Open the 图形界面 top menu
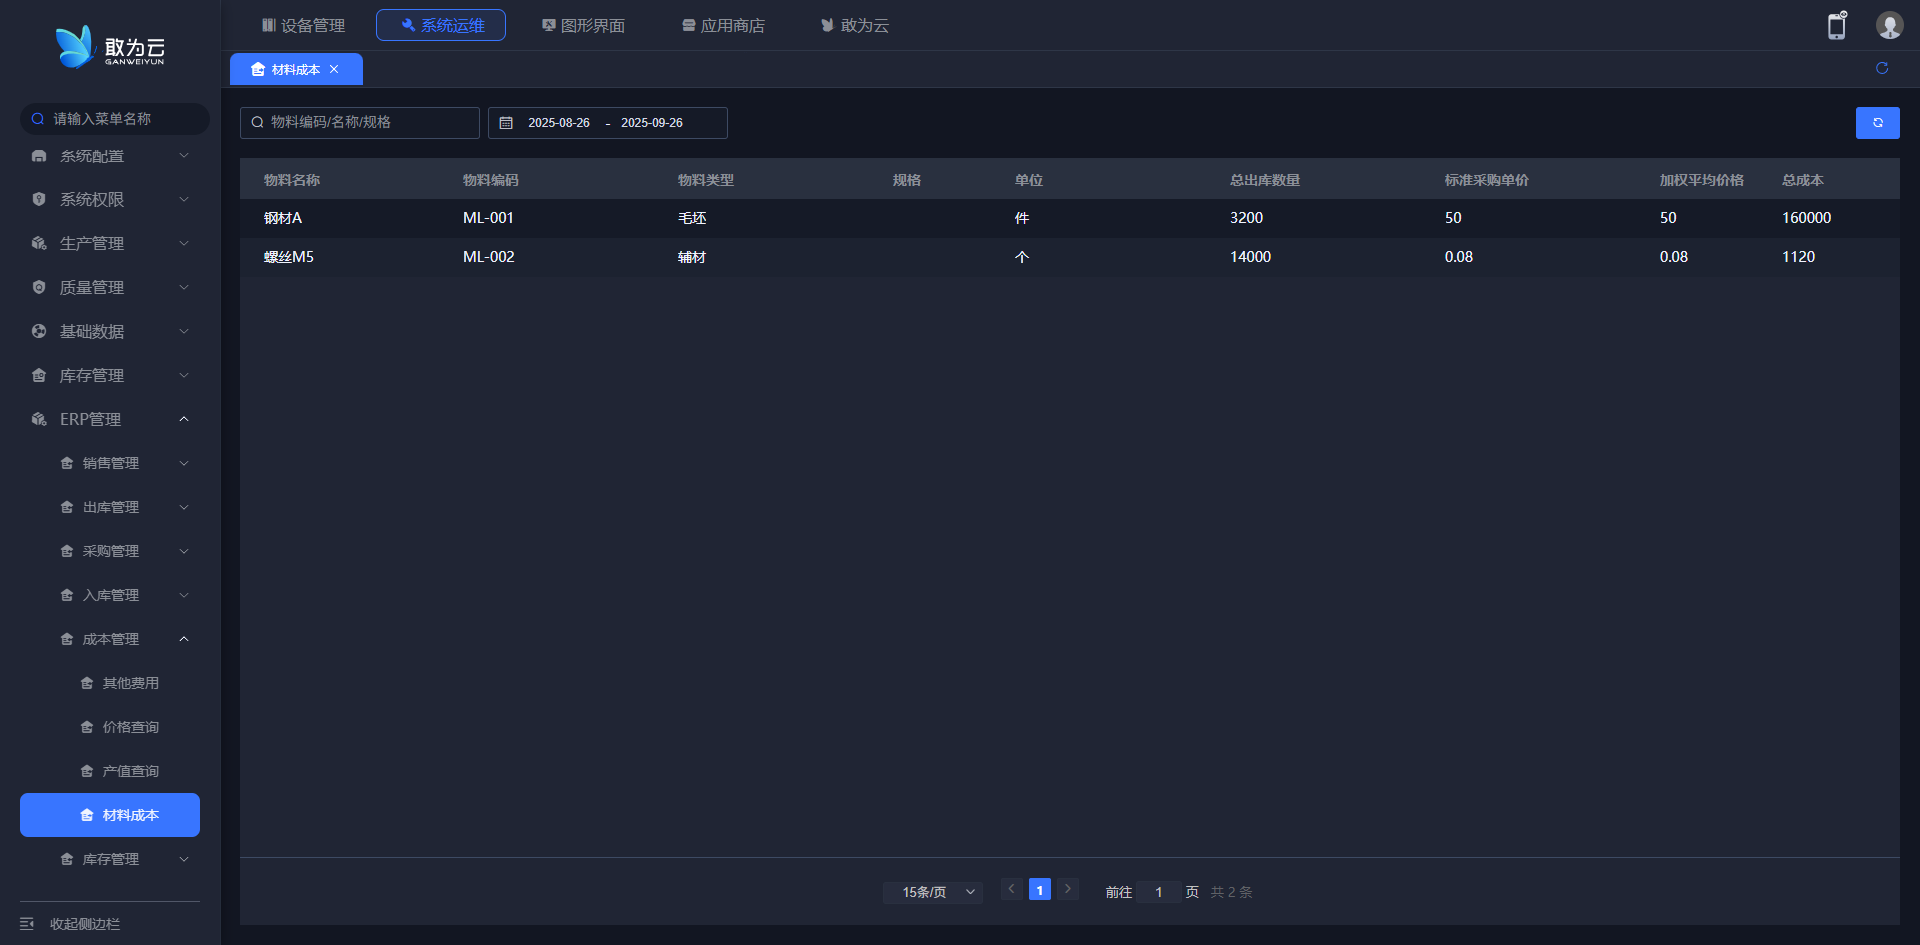This screenshot has width=1920, height=945. point(583,25)
